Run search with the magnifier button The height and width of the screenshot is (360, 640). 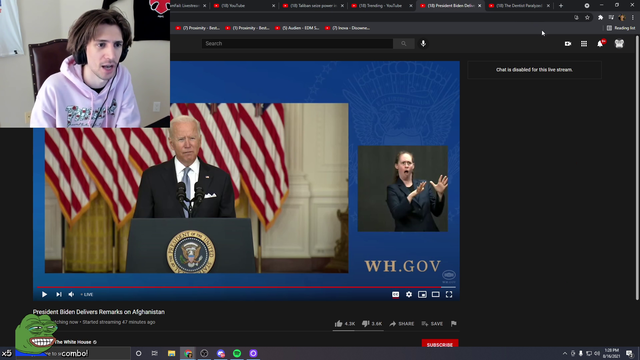404,43
